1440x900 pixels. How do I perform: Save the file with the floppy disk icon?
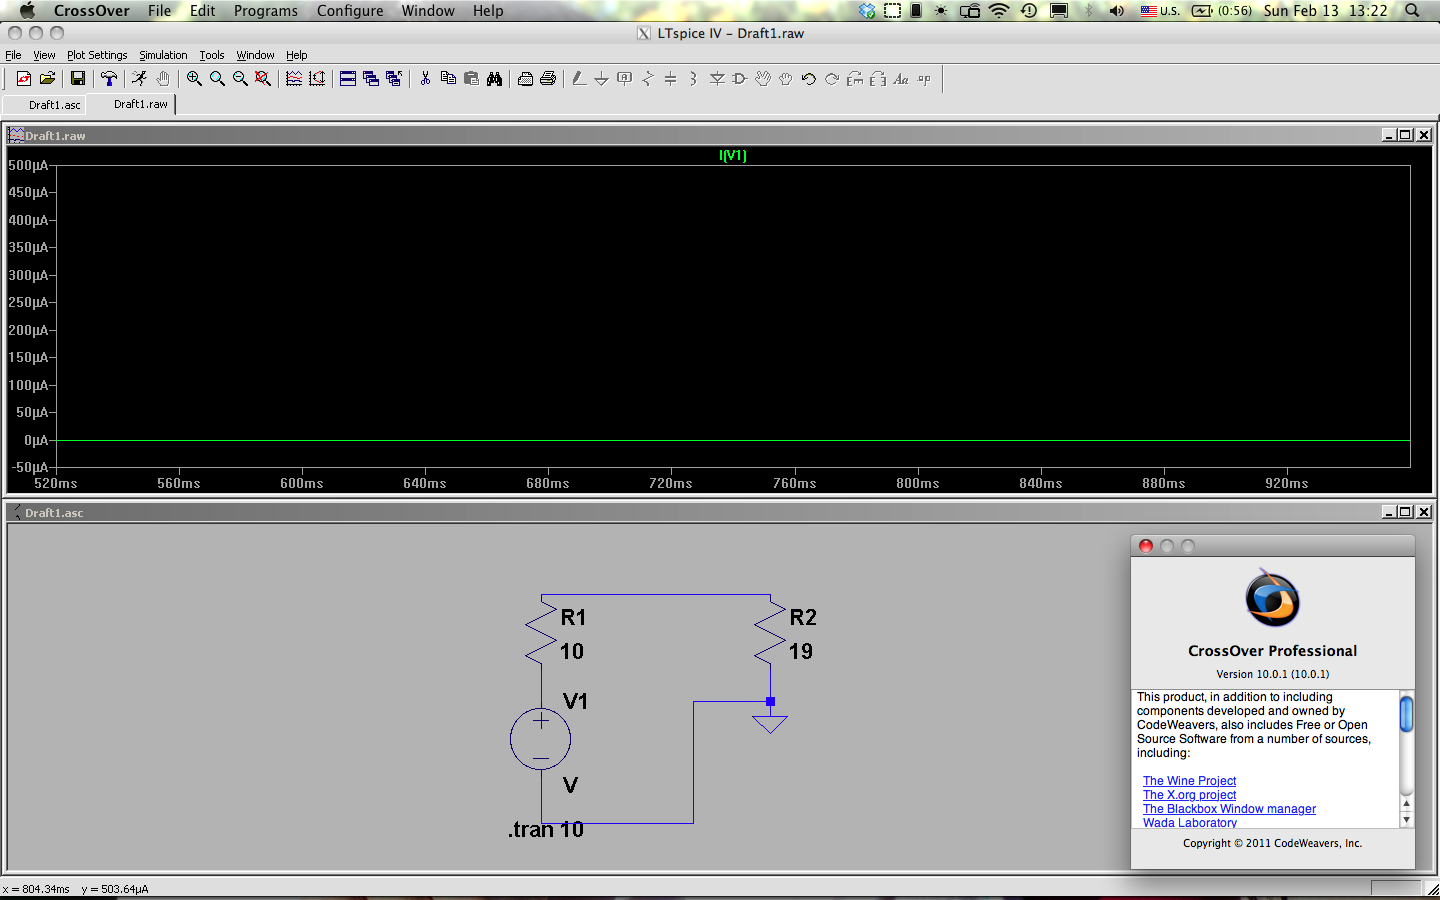coord(77,79)
